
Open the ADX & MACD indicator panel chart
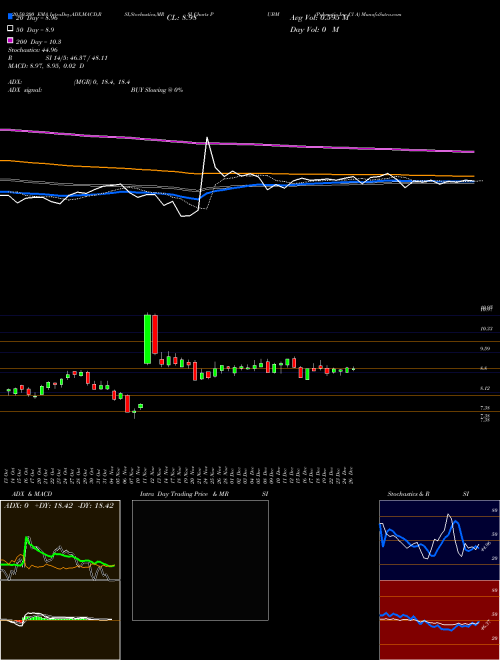pos(60,580)
